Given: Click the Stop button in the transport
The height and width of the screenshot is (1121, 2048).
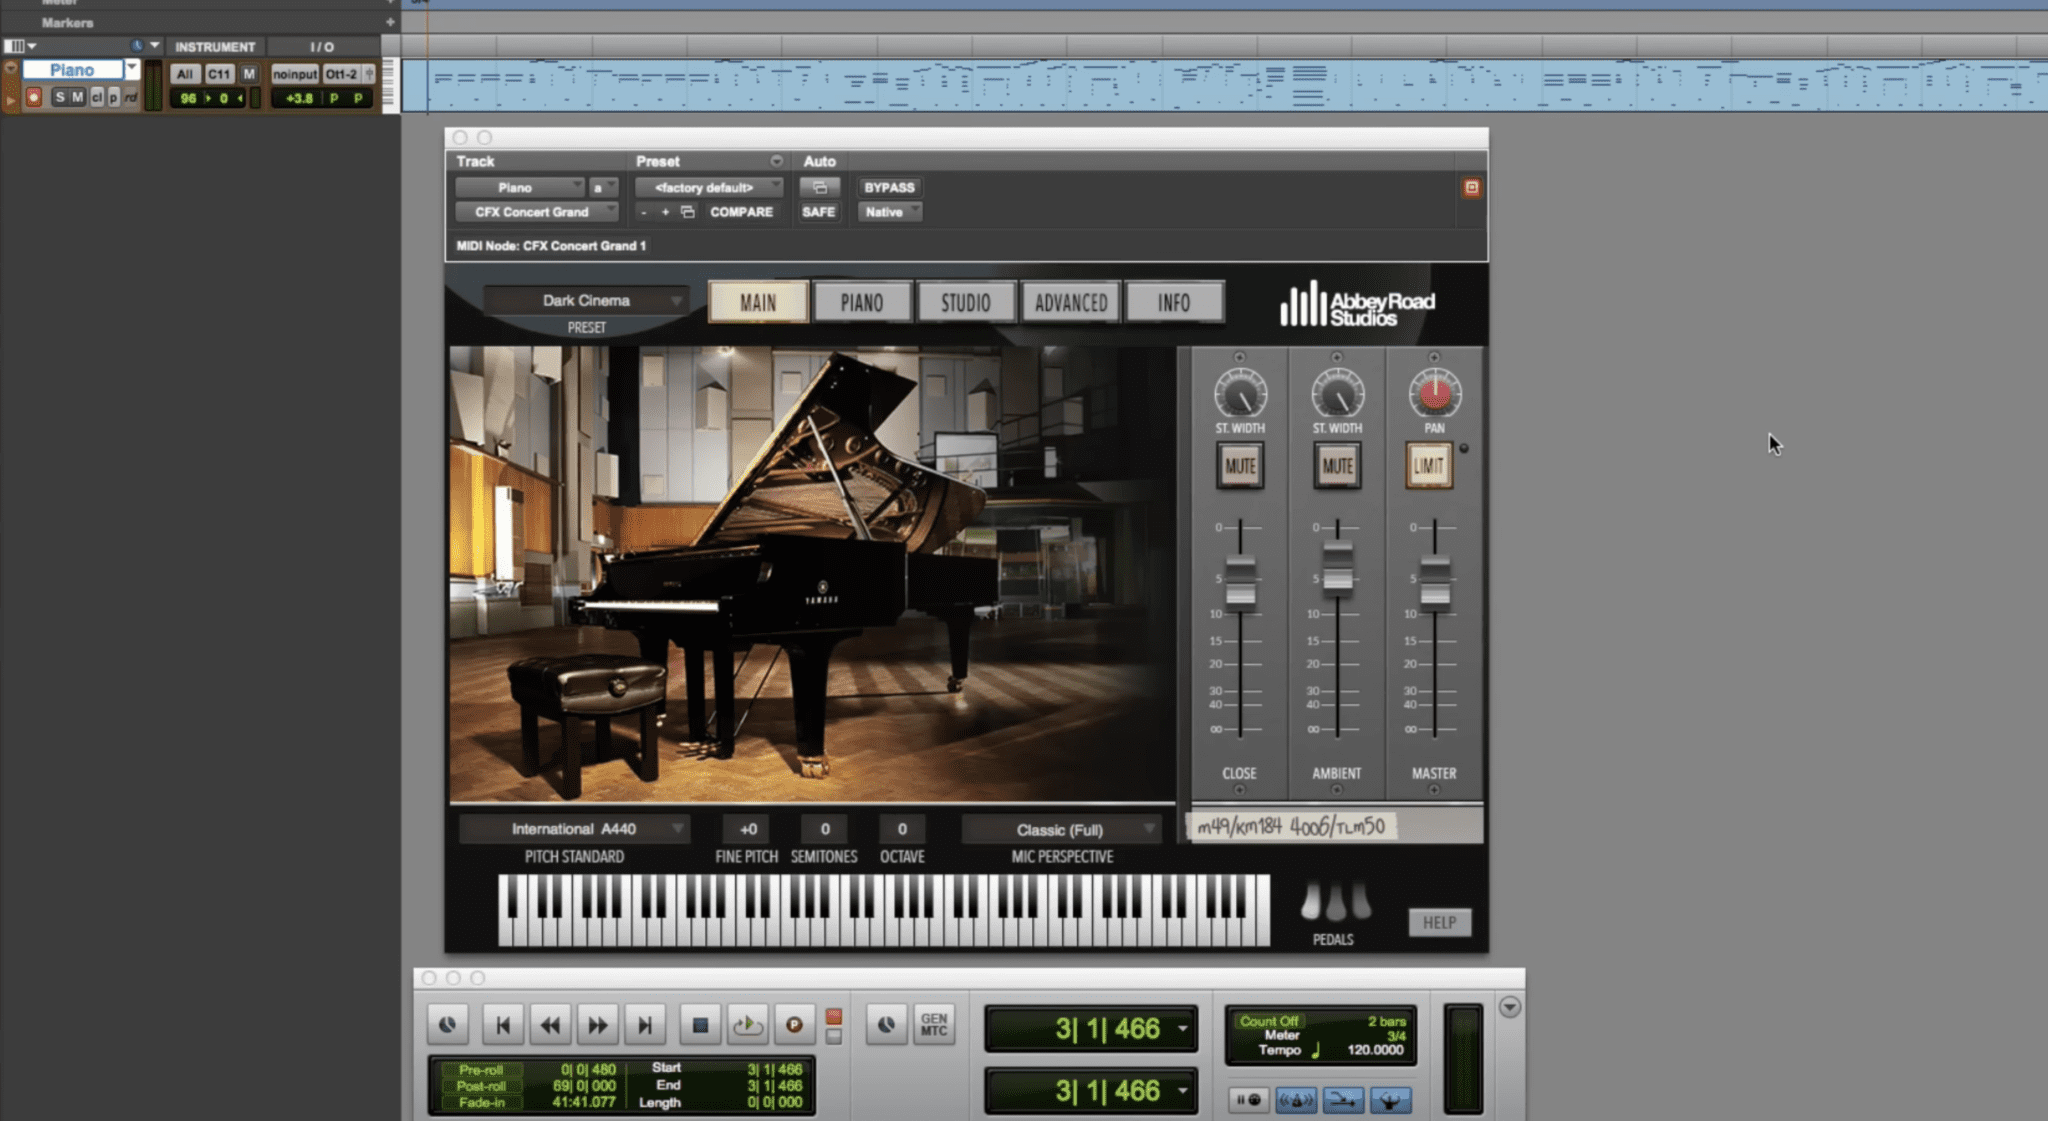Looking at the screenshot, I should tap(700, 1025).
